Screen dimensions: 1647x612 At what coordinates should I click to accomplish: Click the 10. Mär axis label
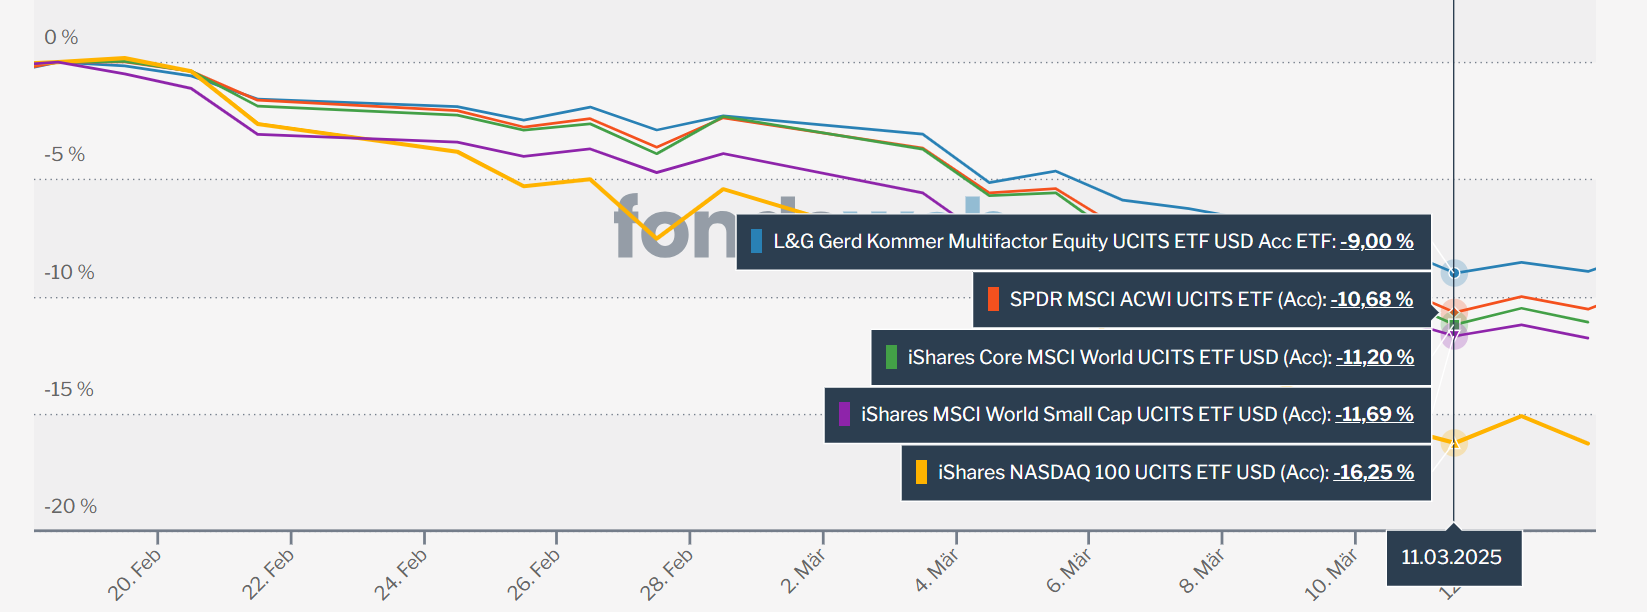click(x=1331, y=574)
